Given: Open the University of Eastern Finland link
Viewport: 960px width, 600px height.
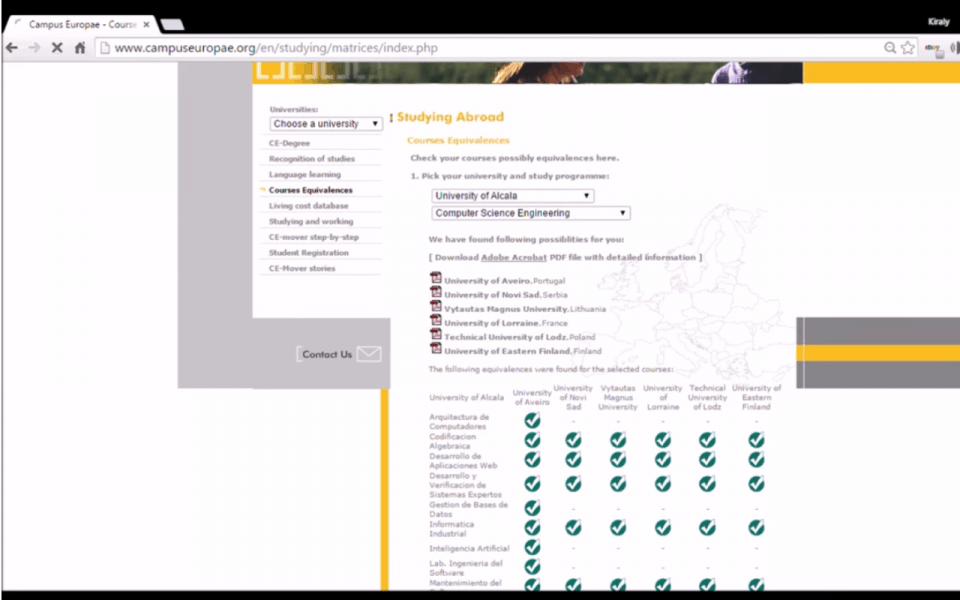Looking at the screenshot, I should point(507,351).
